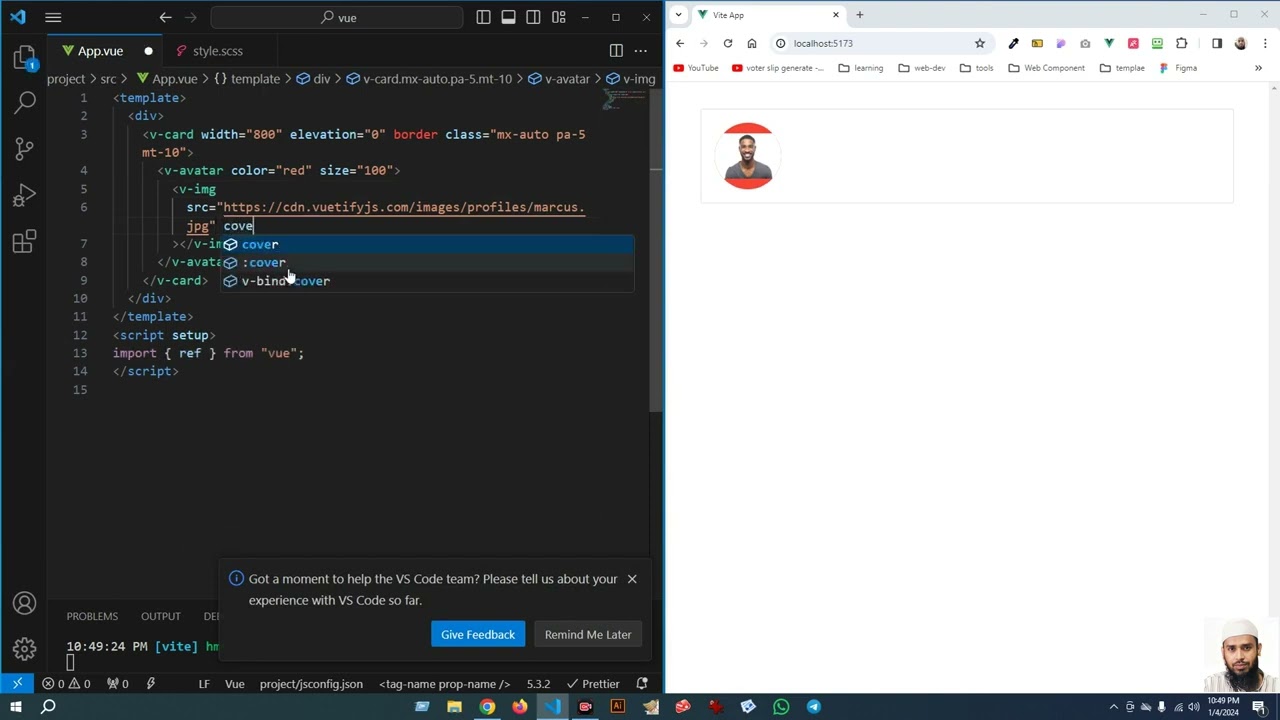
Task: Go back in VS Code navigation
Action: (166, 17)
